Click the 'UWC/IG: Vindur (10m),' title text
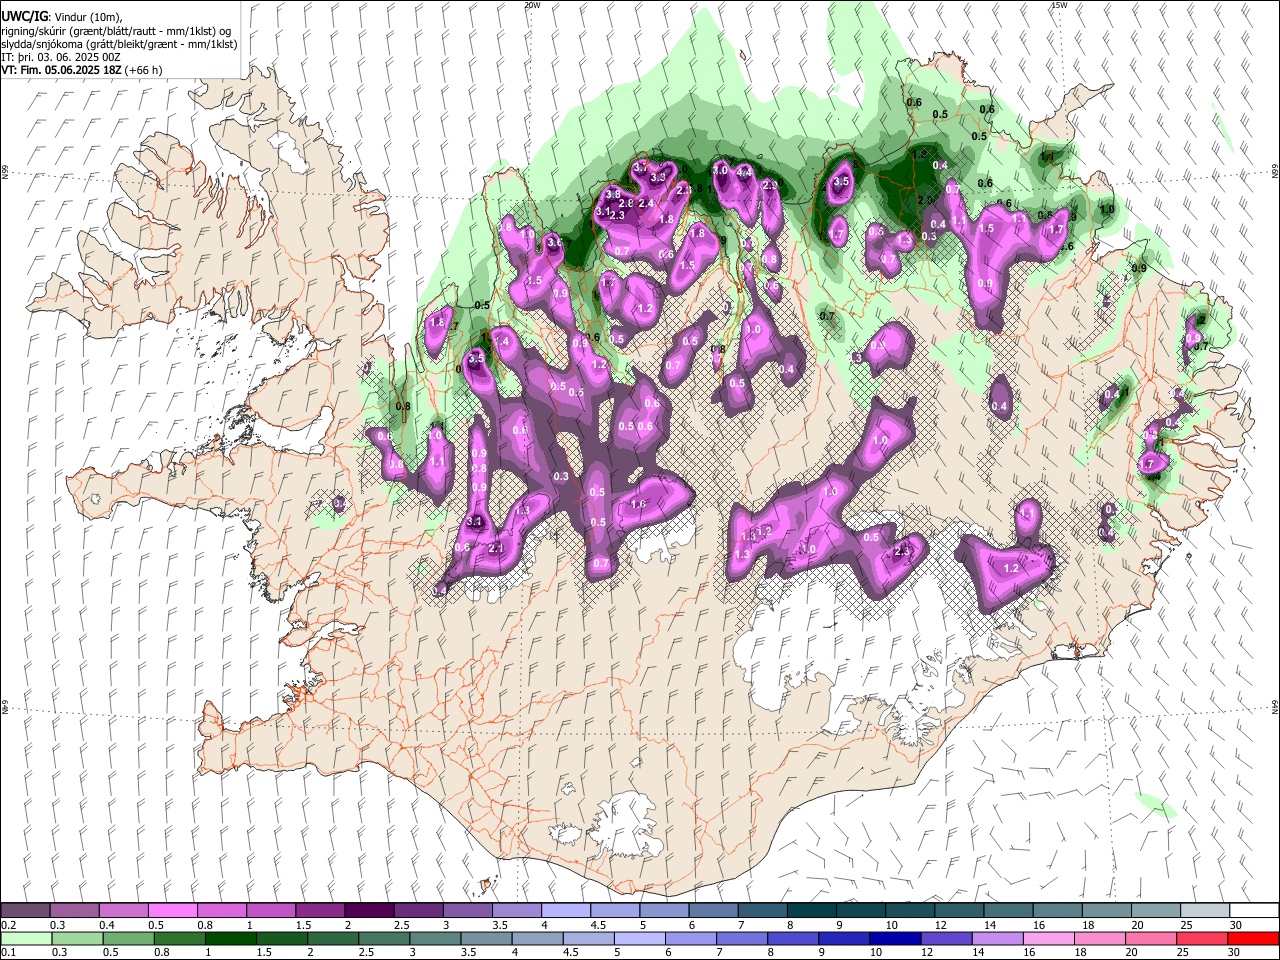 62,17
